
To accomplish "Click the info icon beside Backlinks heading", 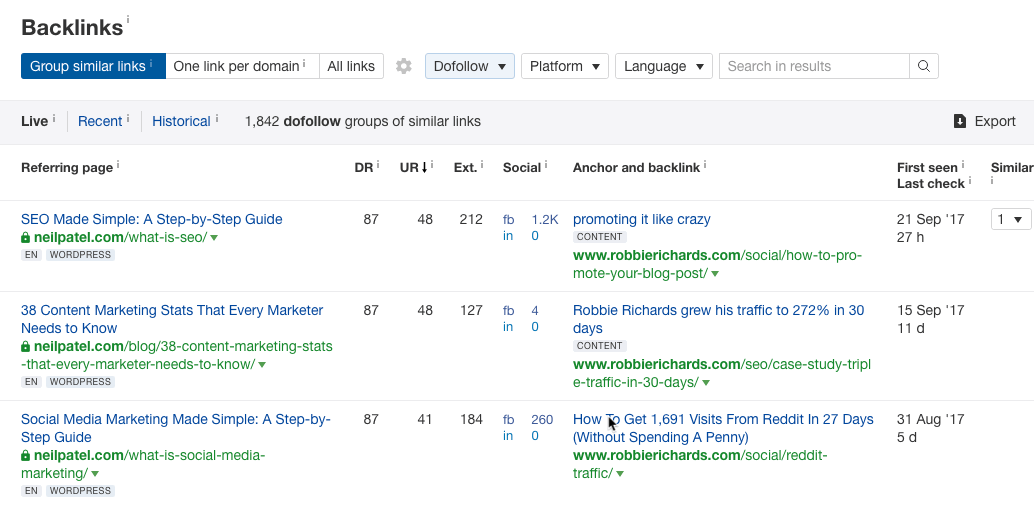I will [128, 19].
